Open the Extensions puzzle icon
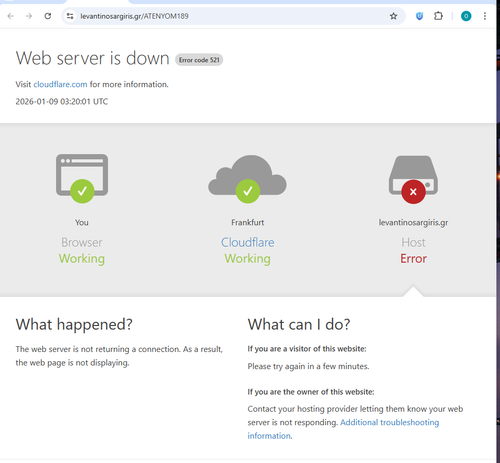The image size is (500, 463). click(x=438, y=16)
